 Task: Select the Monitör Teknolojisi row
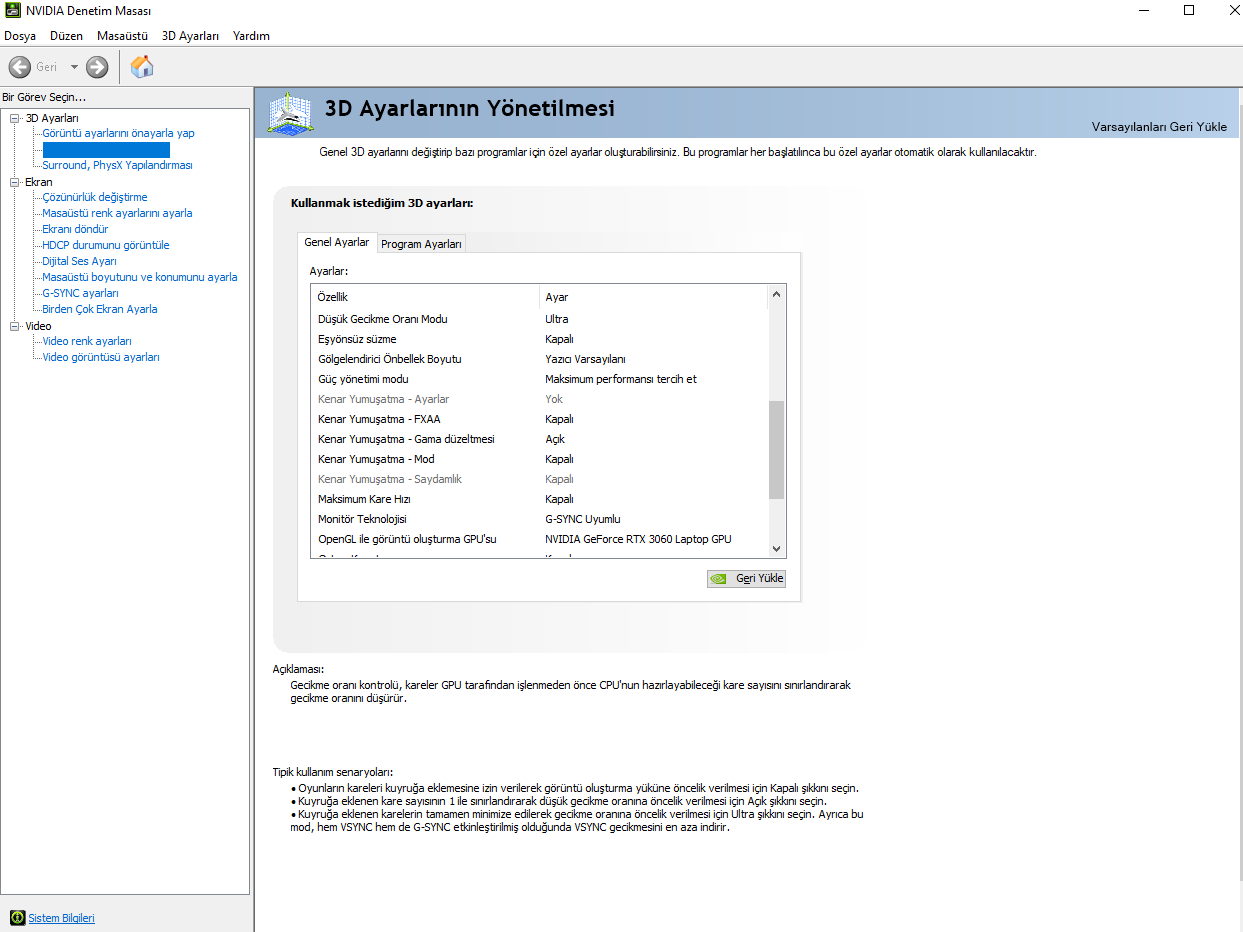pyautogui.click(x=540, y=519)
